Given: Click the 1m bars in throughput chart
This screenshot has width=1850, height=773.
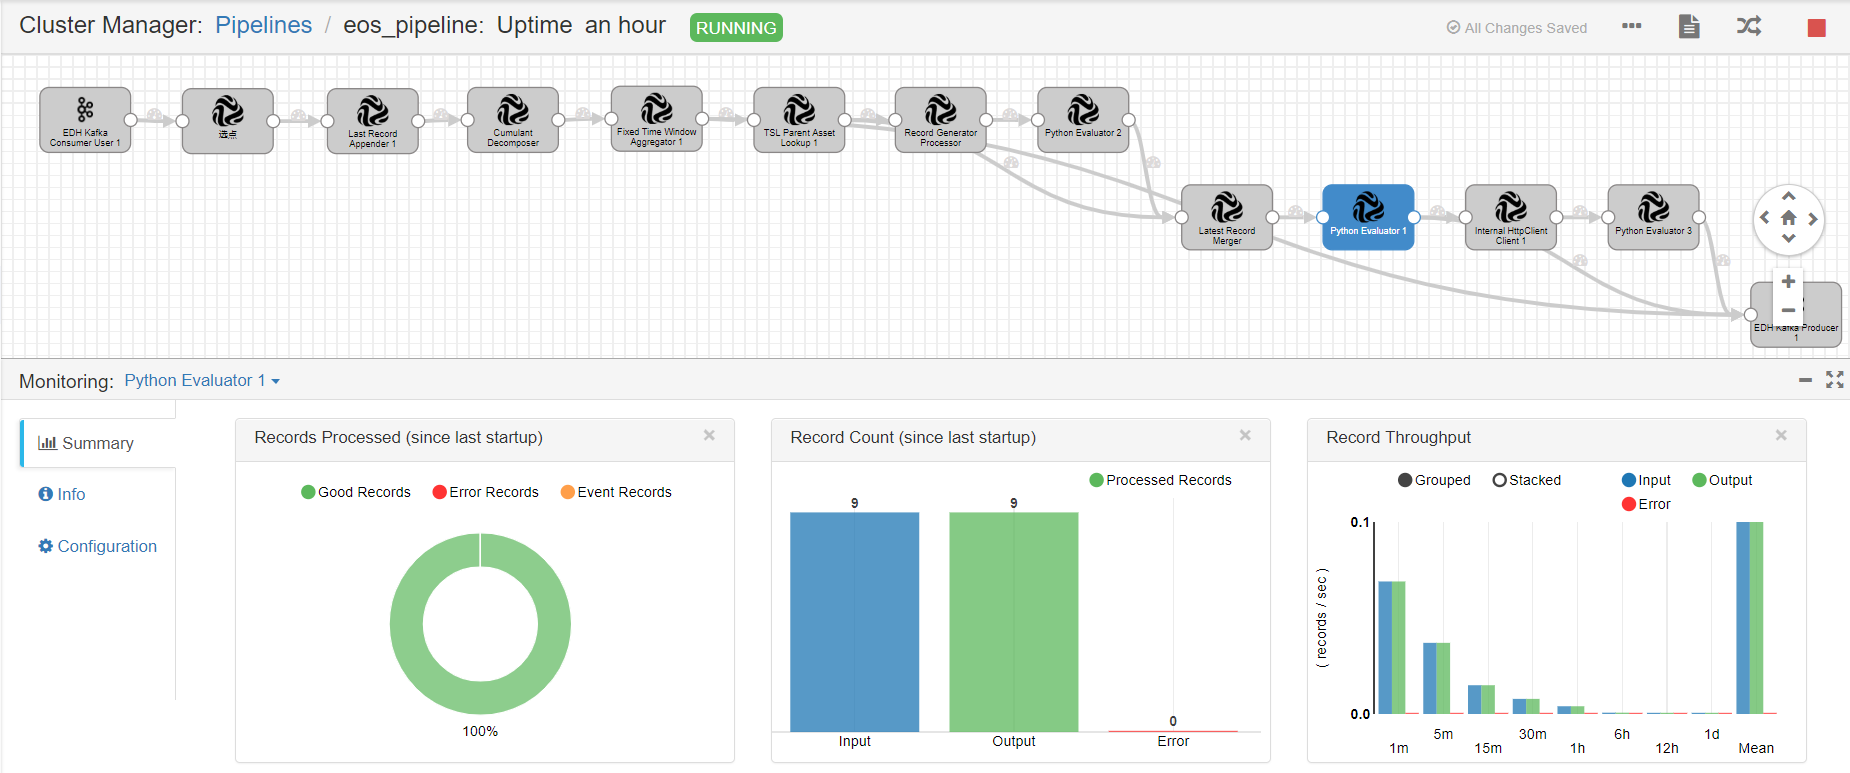Looking at the screenshot, I should tap(1392, 647).
